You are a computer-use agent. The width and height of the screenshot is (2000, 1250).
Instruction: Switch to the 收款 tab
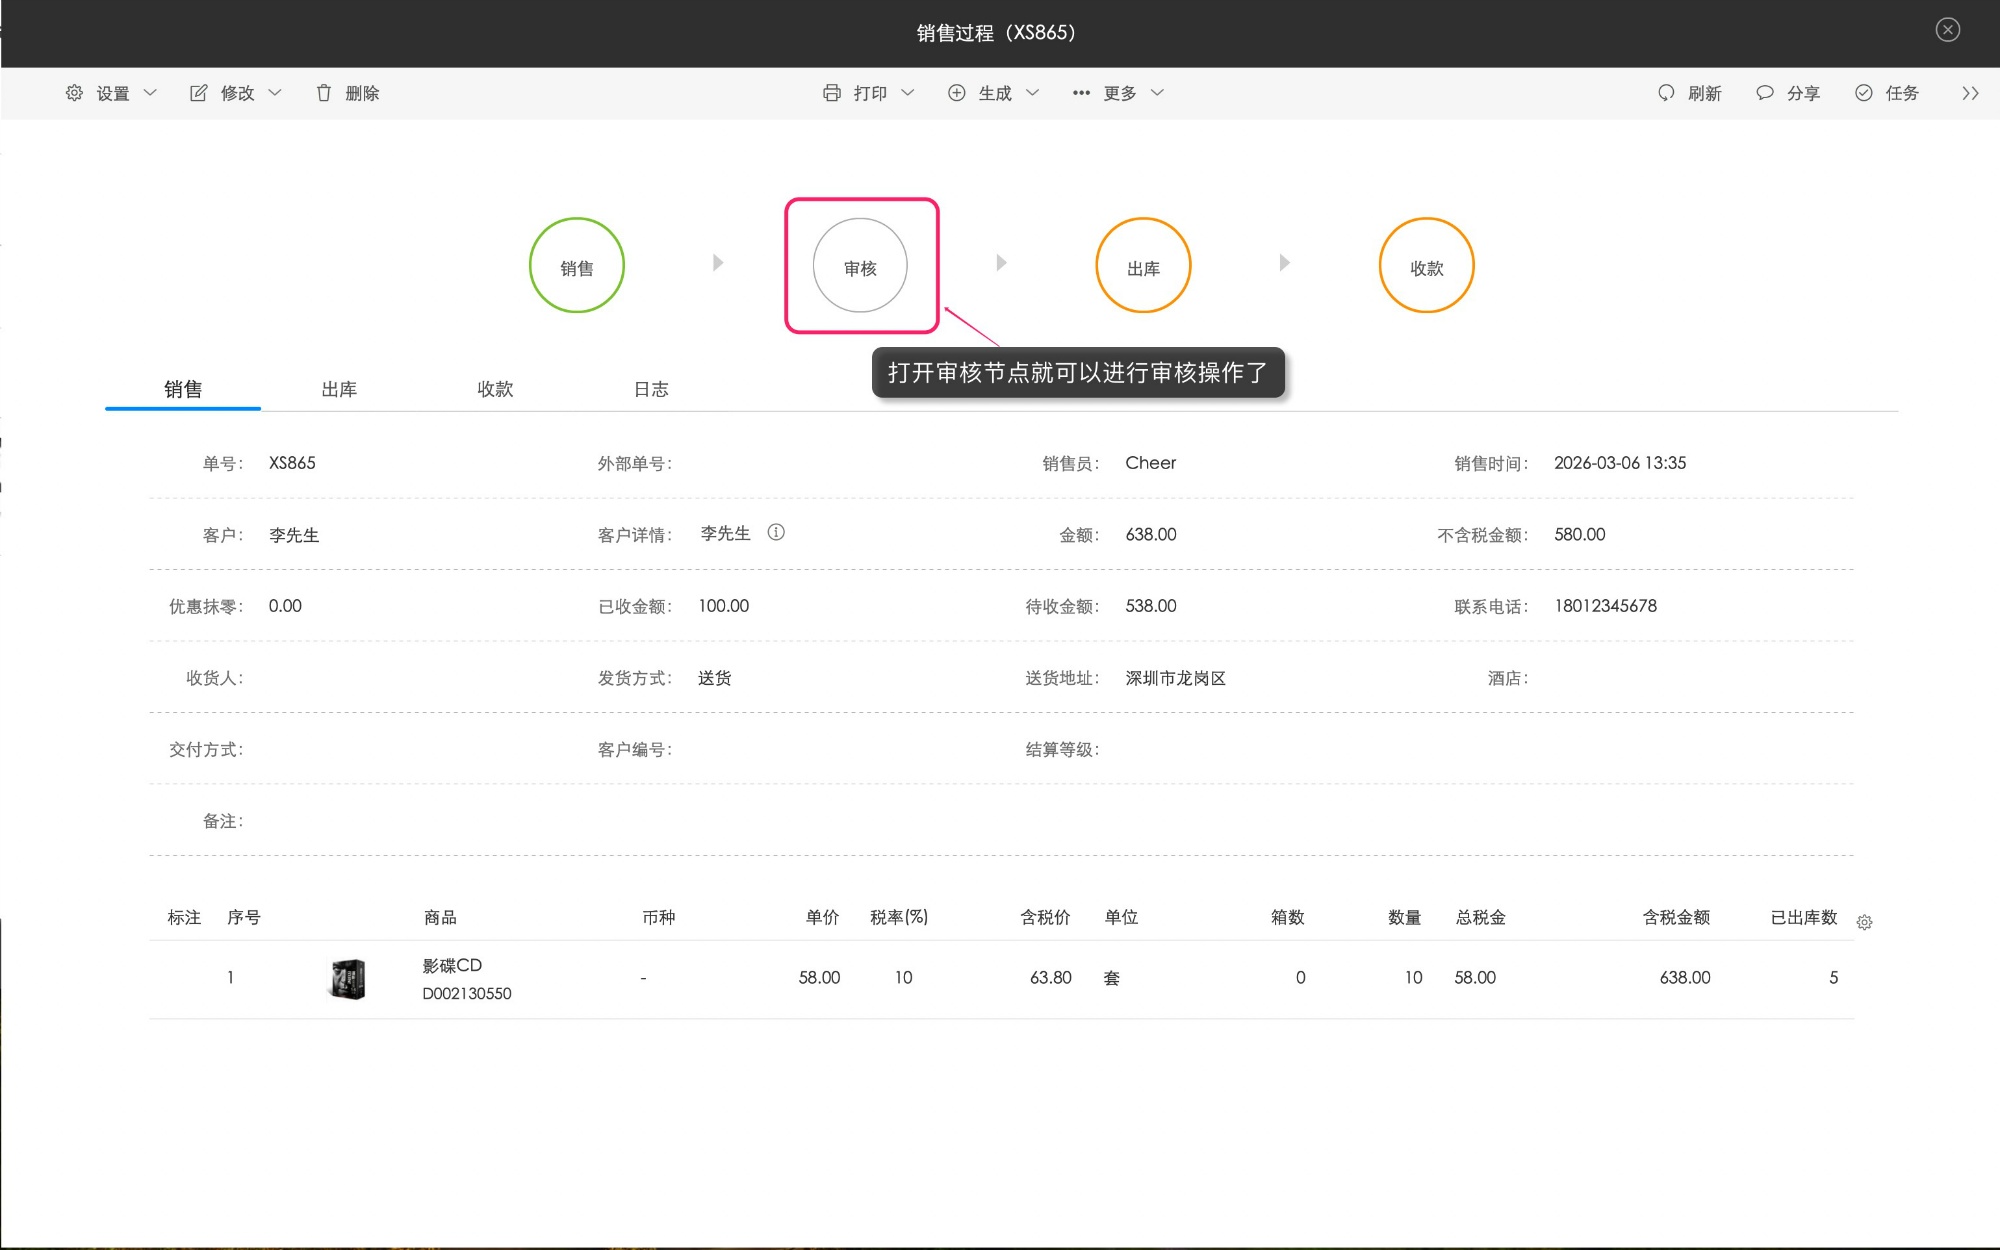click(495, 389)
